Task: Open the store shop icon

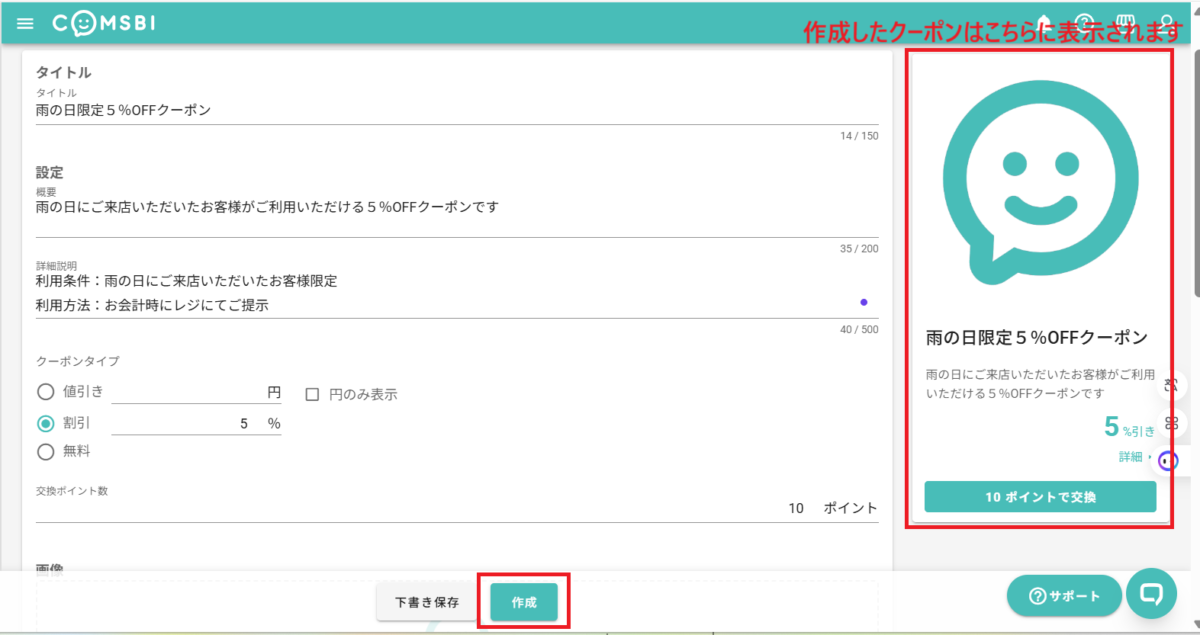Action: pyautogui.click(x=1126, y=23)
